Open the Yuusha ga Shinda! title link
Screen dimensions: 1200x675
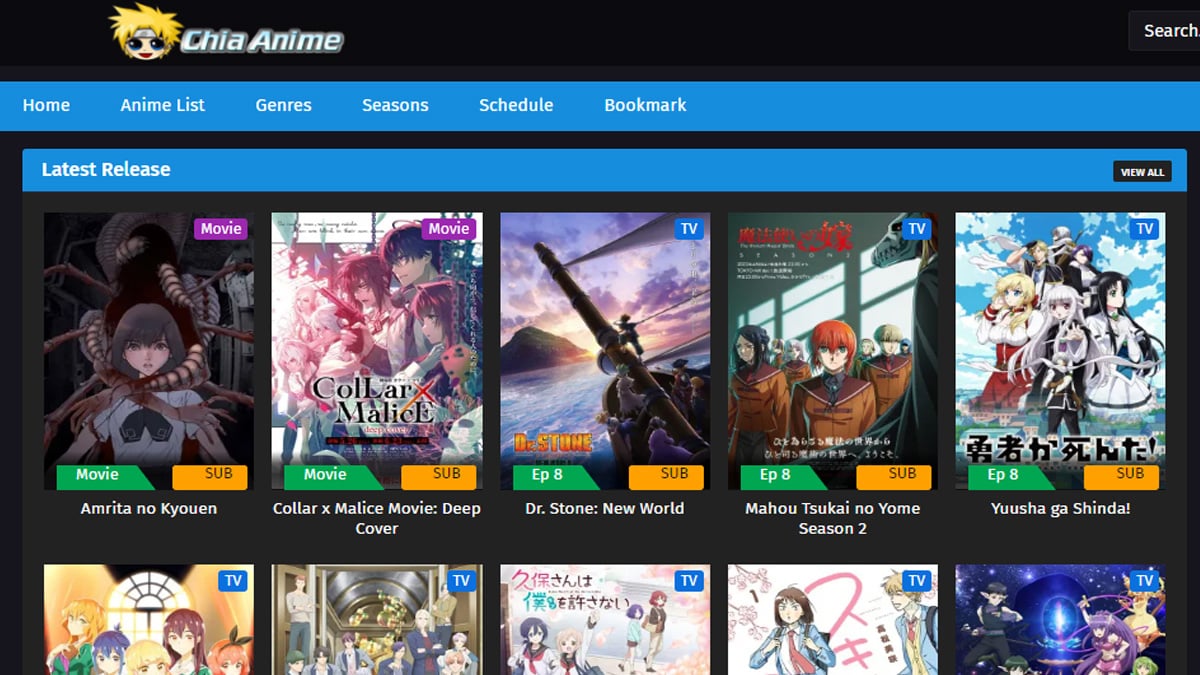coord(1060,508)
